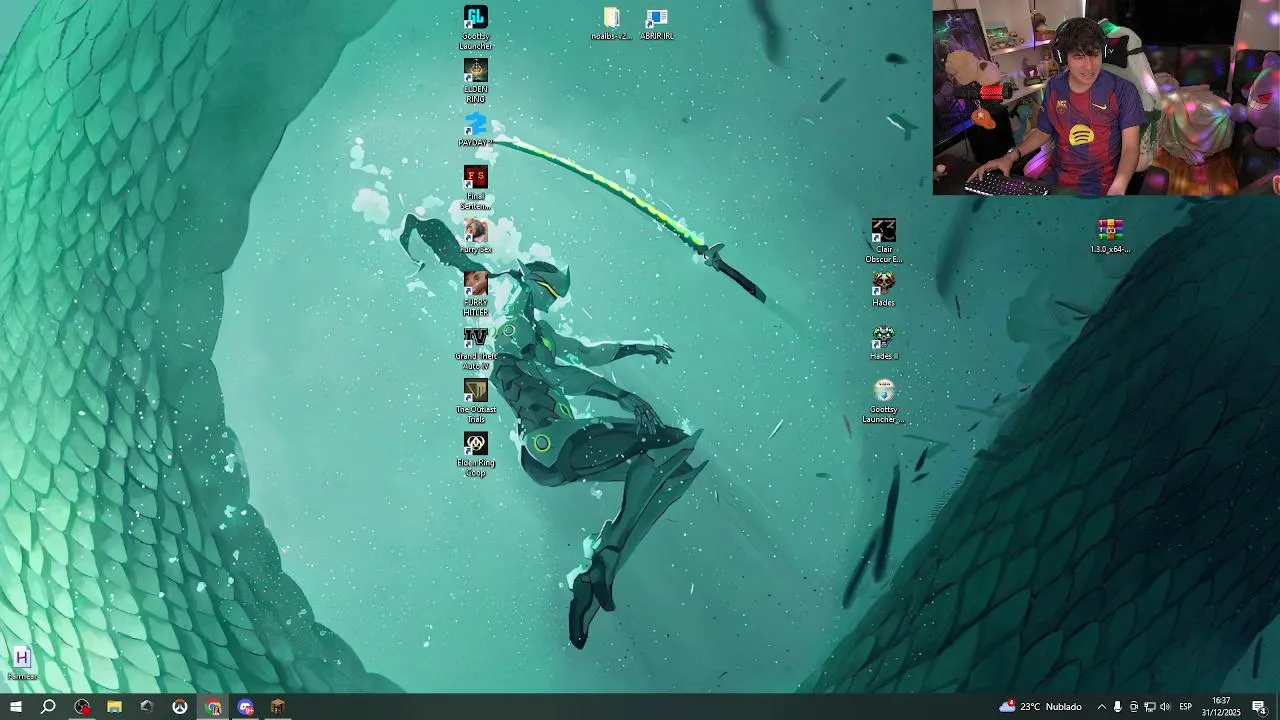Open The Outlast Trials shortcut

476,401
